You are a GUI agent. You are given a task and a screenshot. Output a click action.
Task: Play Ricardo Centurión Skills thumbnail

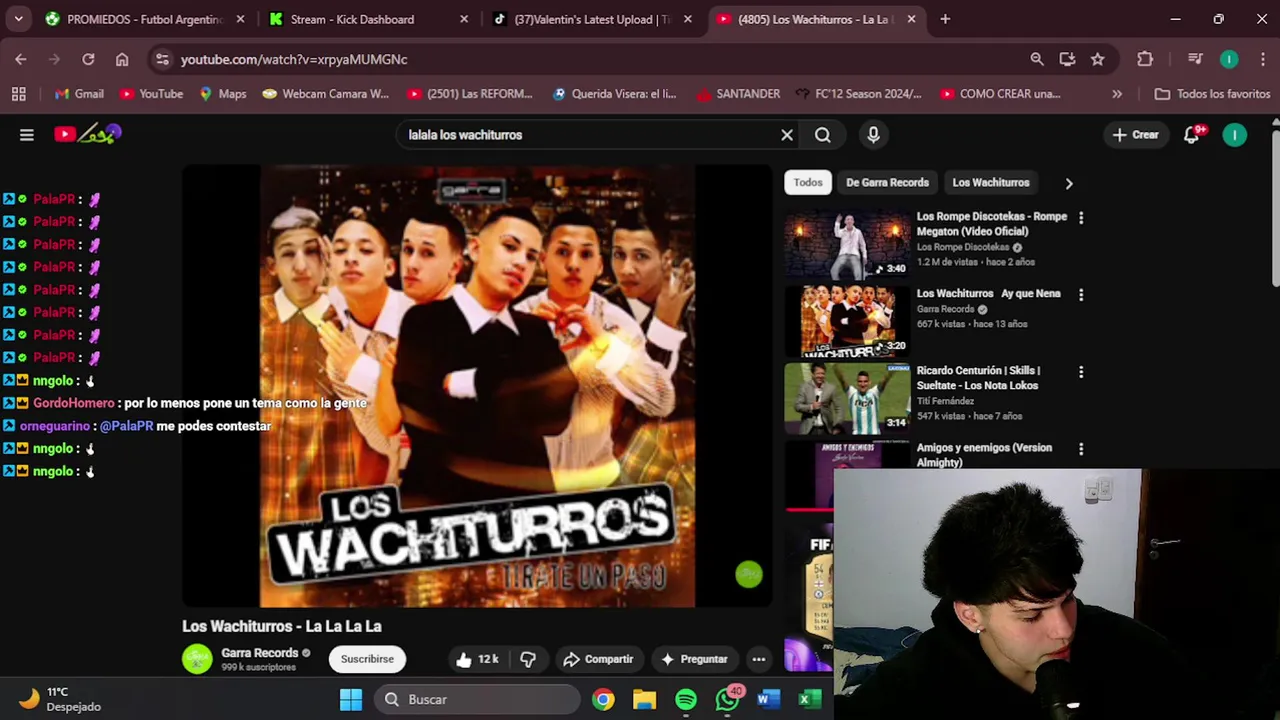click(847, 398)
